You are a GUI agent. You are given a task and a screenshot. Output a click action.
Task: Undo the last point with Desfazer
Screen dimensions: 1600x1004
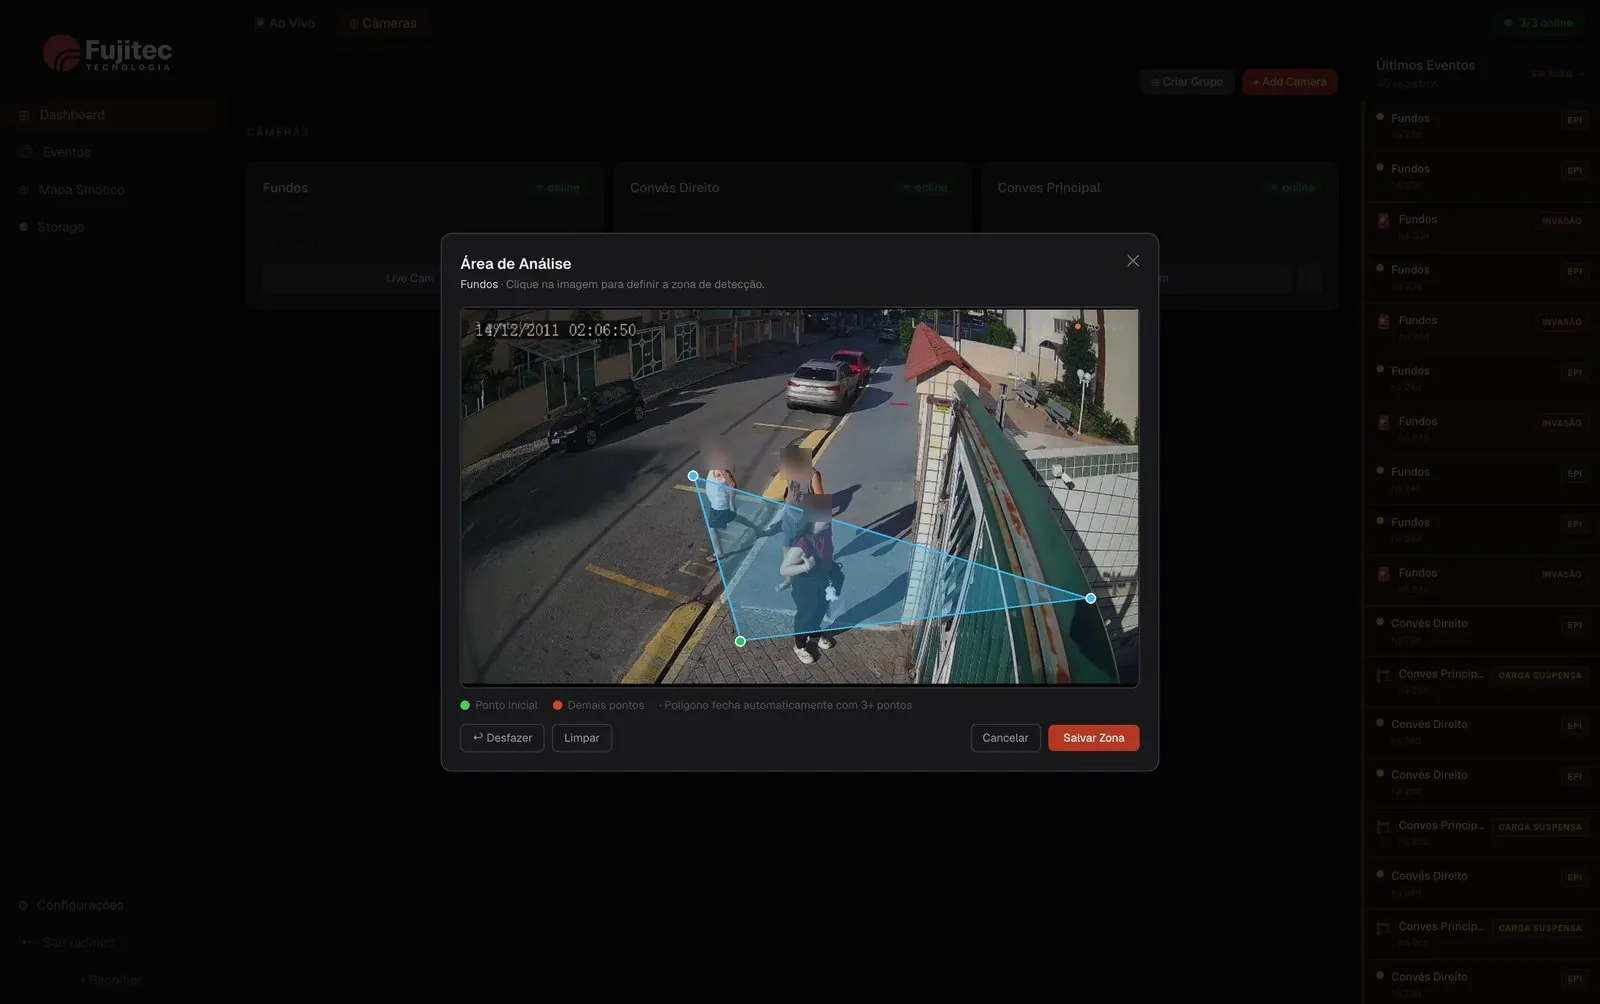tap(502, 738)
